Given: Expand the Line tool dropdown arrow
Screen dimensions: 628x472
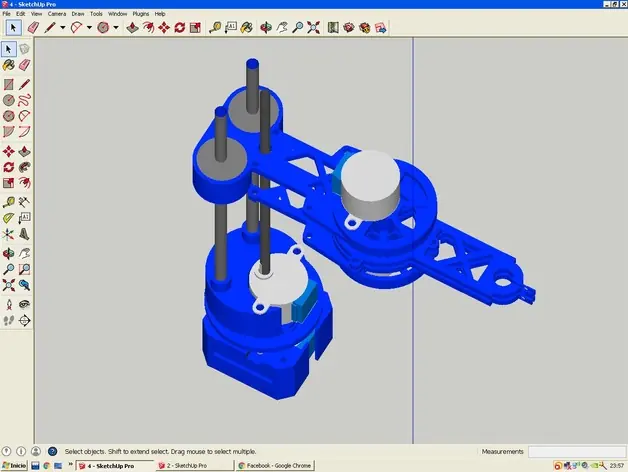Looking at the screenshot, I should tap(63, 28).
